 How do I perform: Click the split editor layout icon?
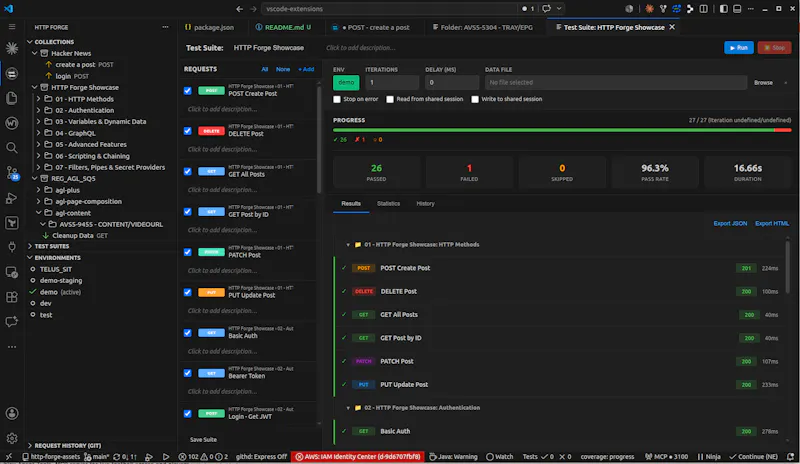[704, 9]
